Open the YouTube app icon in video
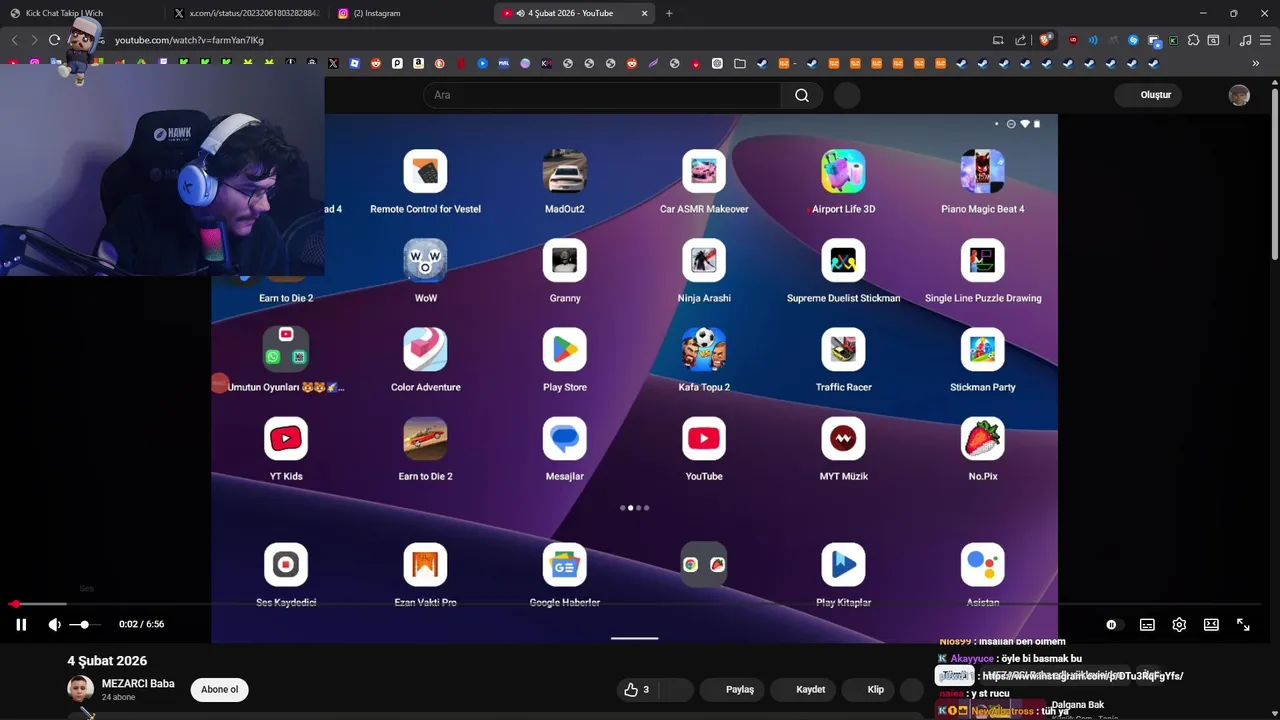 (704, 439)
